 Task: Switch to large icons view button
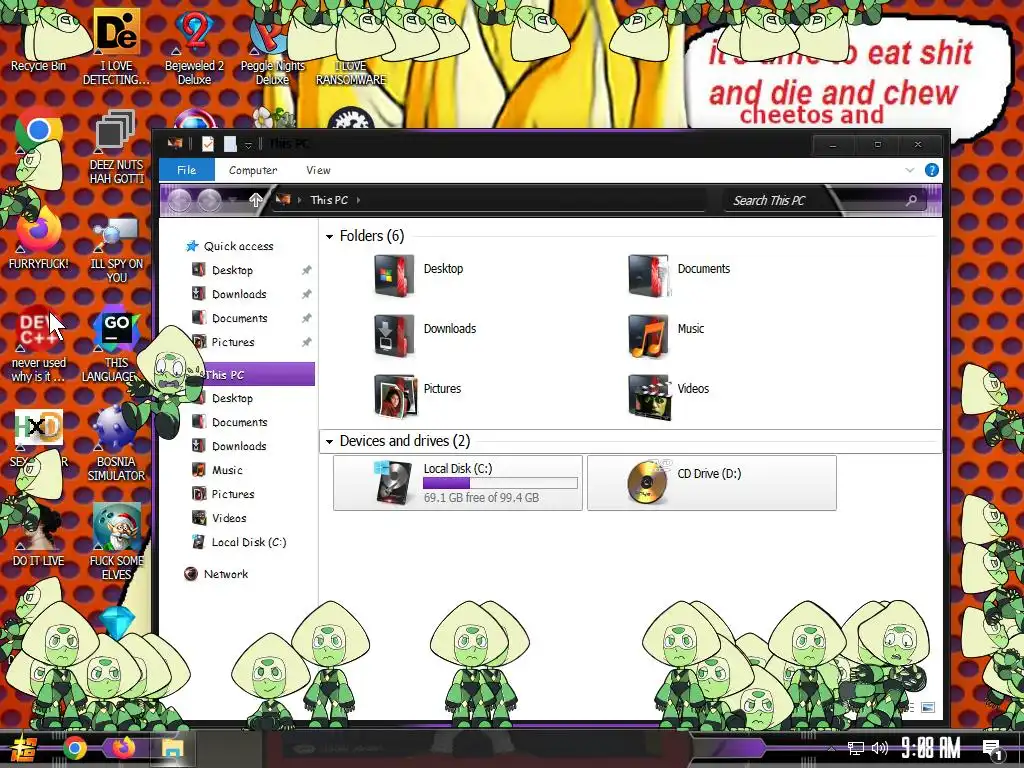pos(928,707)
